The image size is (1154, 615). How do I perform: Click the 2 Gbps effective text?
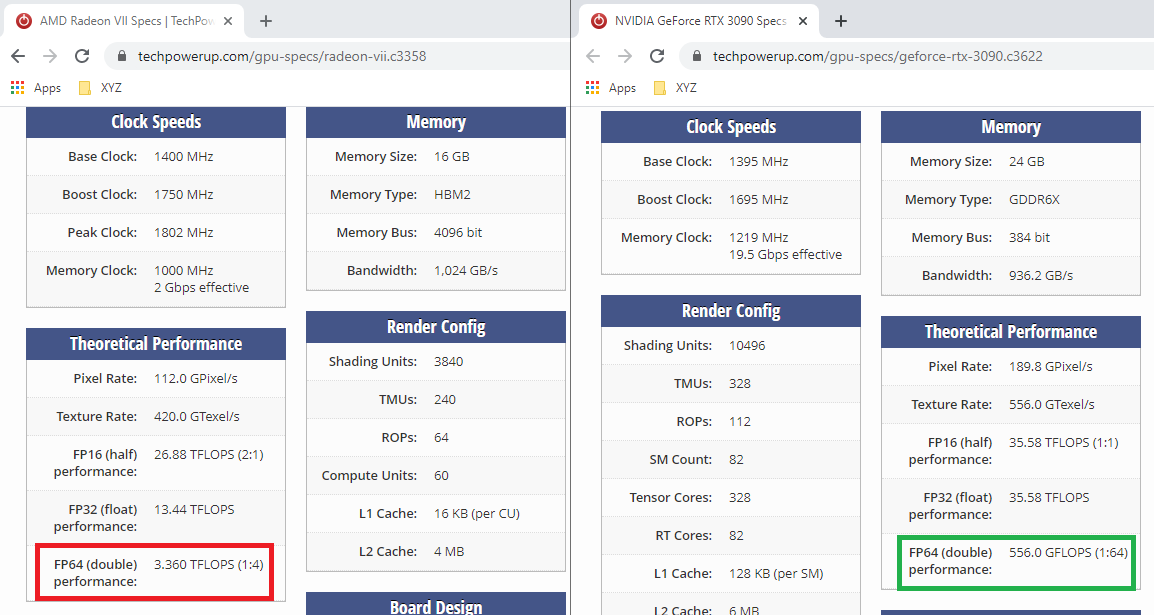click(202, 288)
